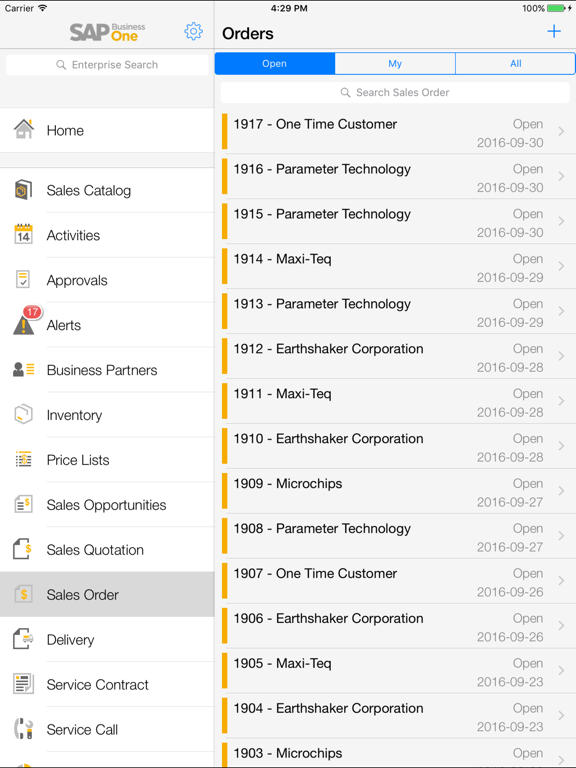
Task: Click the Home house icon
Action: coord(24,130)
